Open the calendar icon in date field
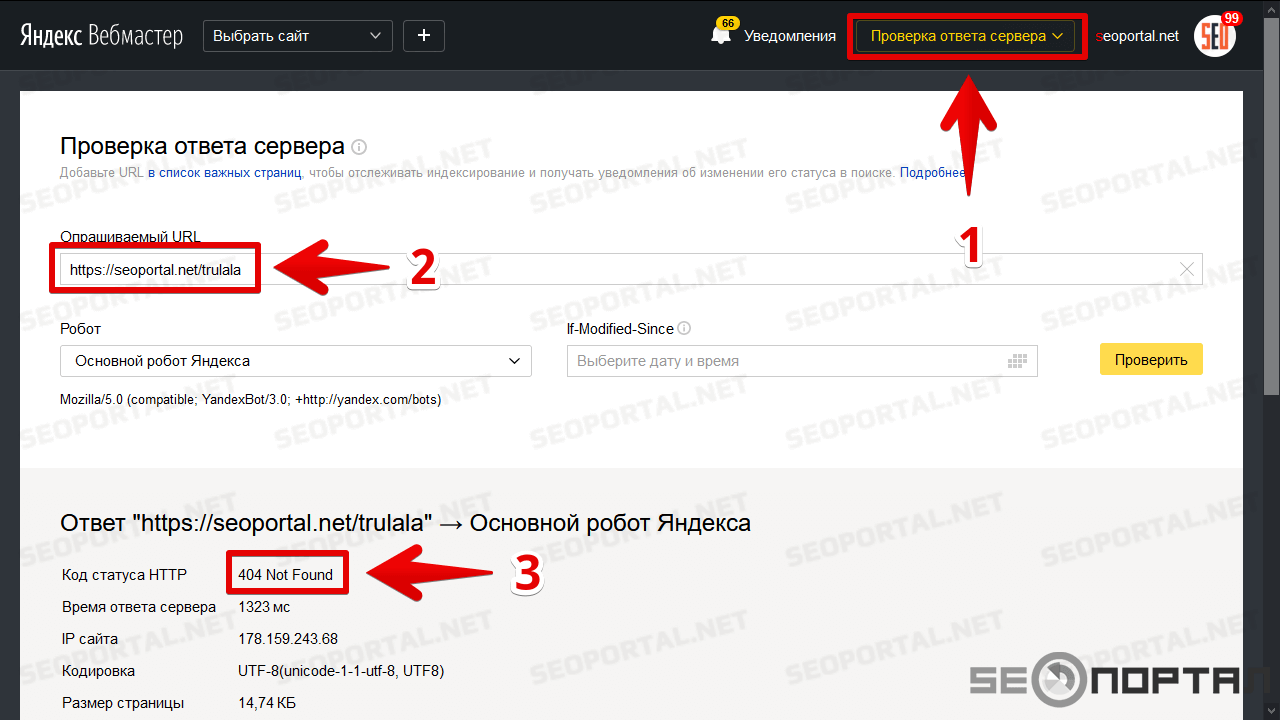1280x720 pixels. (1018, 361)
